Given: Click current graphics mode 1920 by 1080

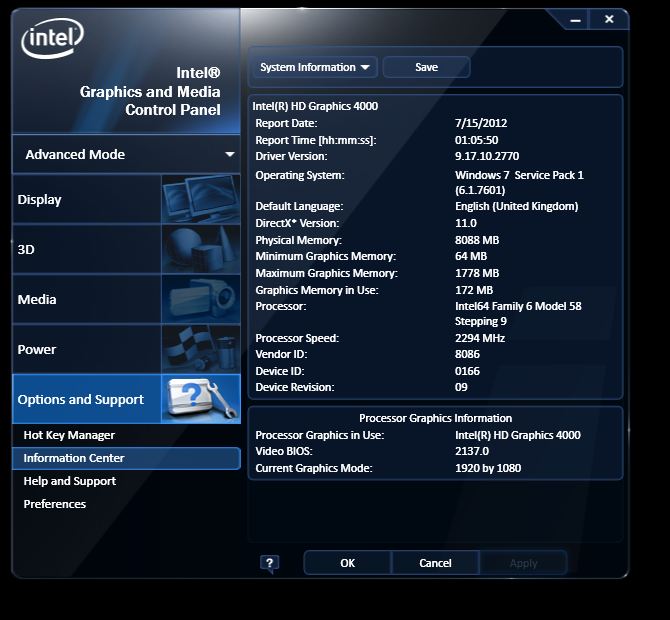Looking at the screenshot, I should pyautogui.click(x=488, y=468).
